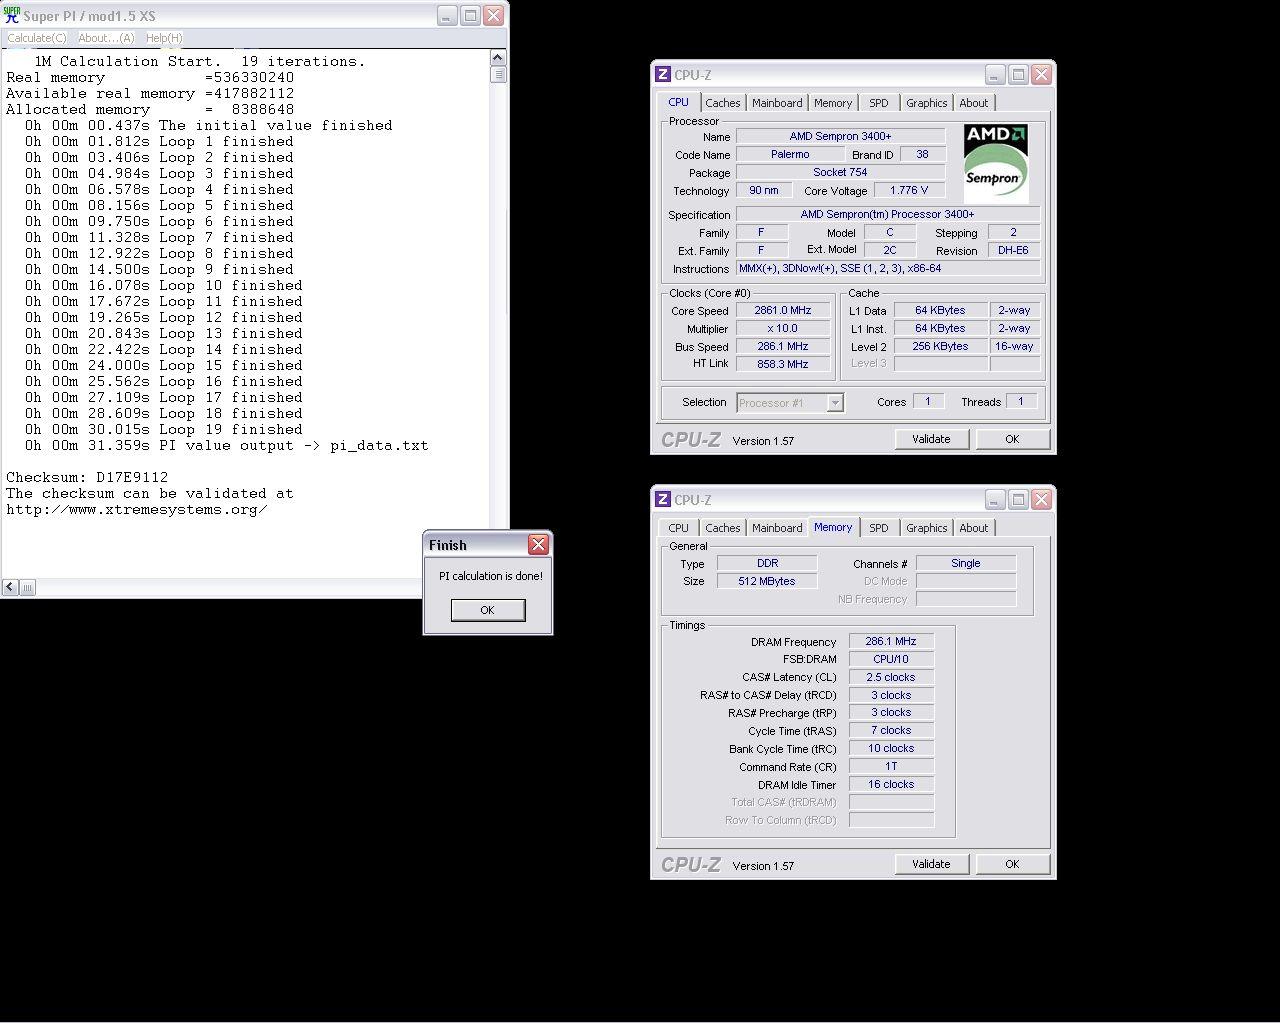Image resolution: width=1280 pixels, height=1024 pixels.
Task: Click the 'PI value output -> pi_data.txt' line
Action: click(226, 446)
